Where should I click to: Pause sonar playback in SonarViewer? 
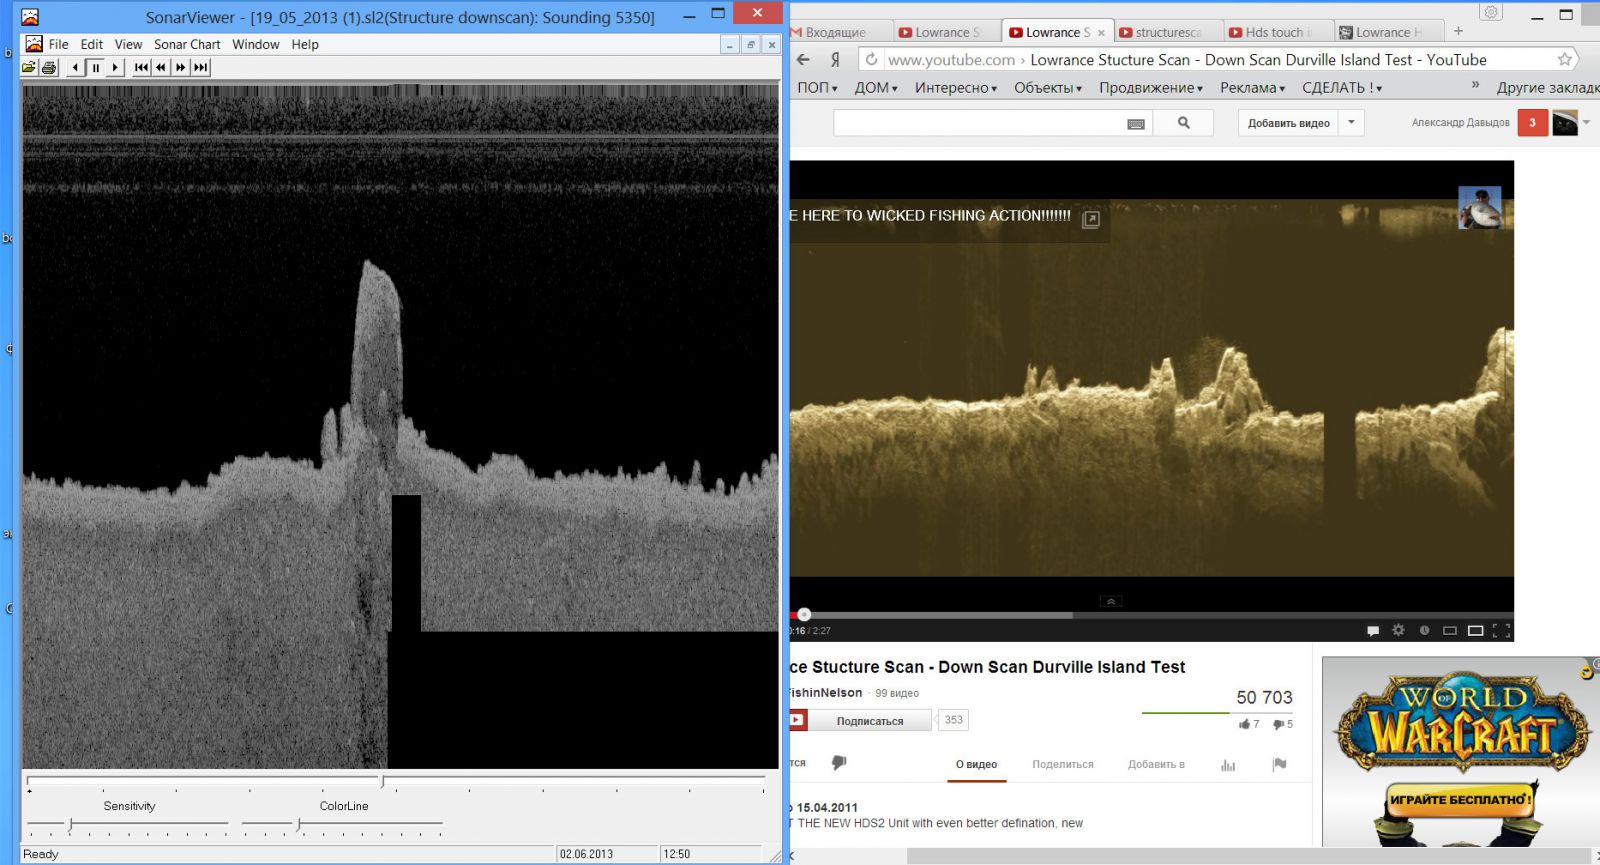tap(96, 67)
